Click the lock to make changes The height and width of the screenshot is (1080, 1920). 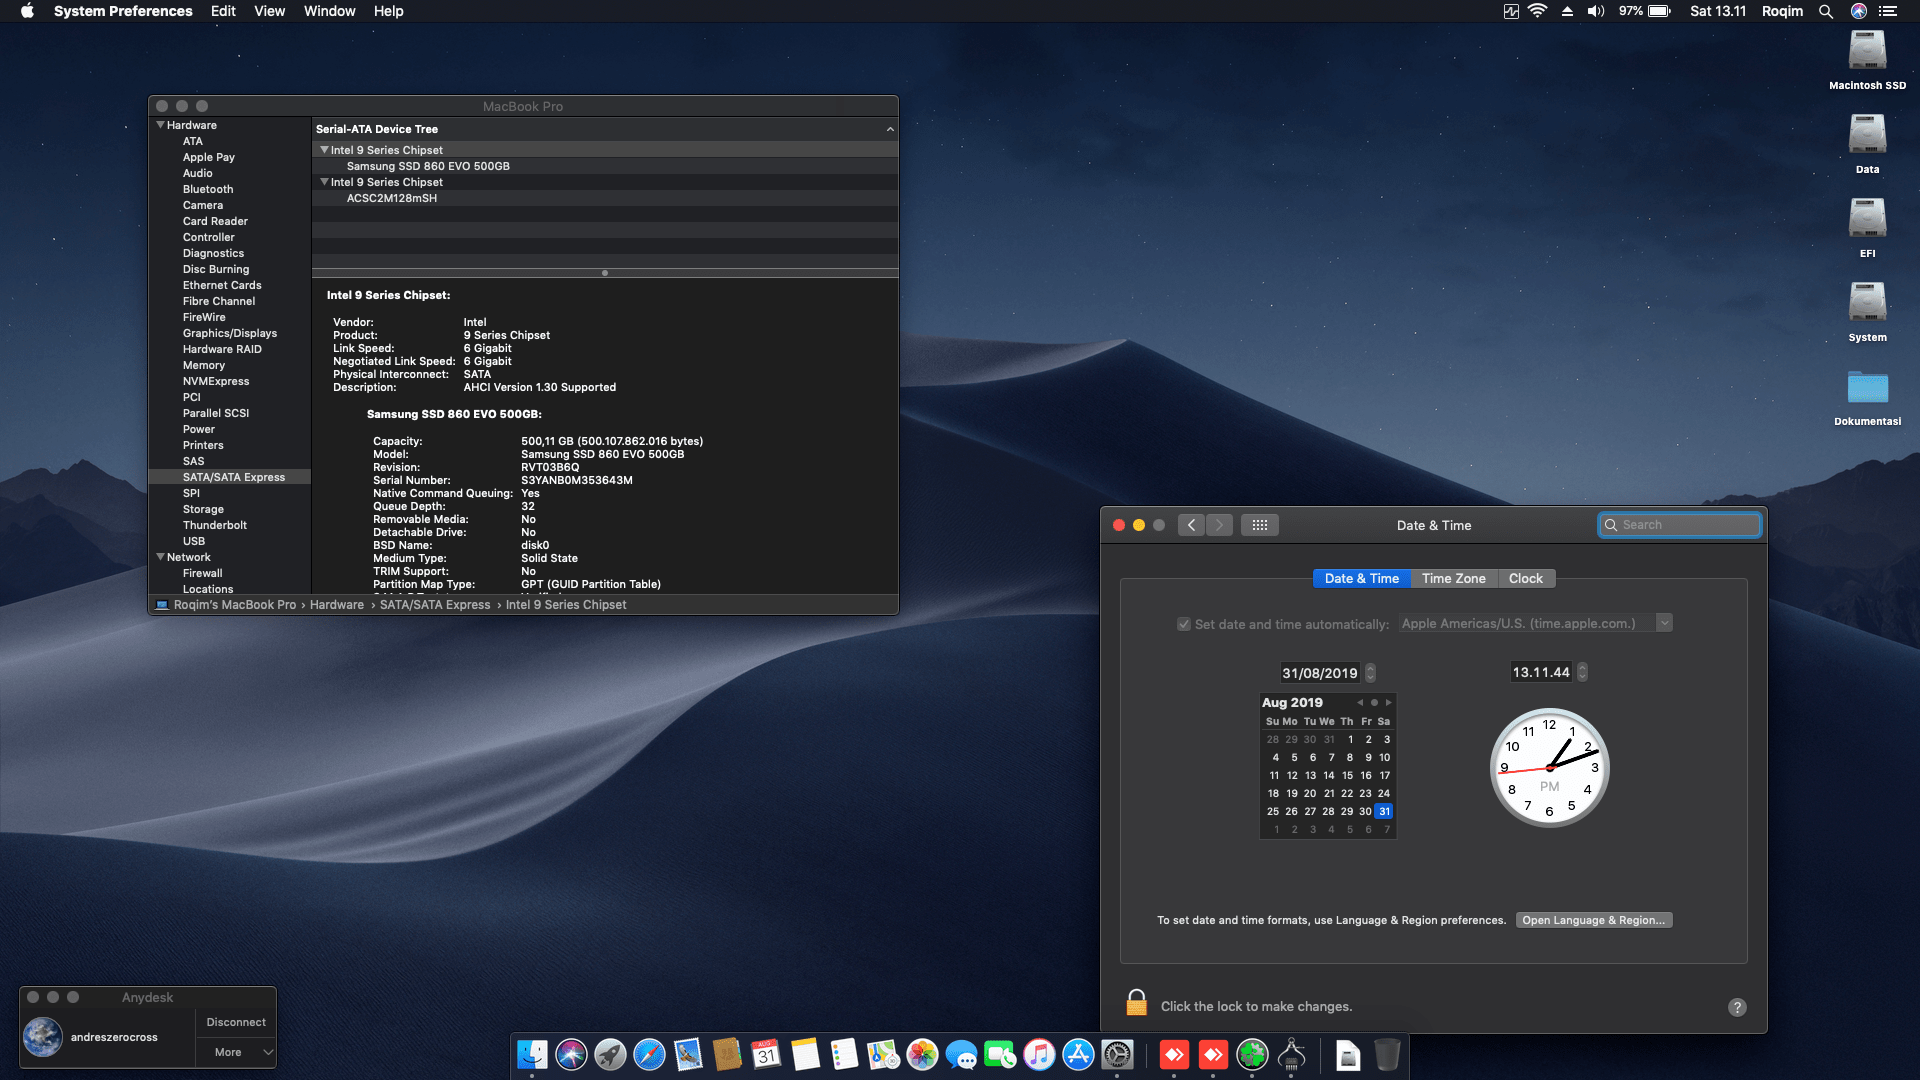[1137, 1003]
